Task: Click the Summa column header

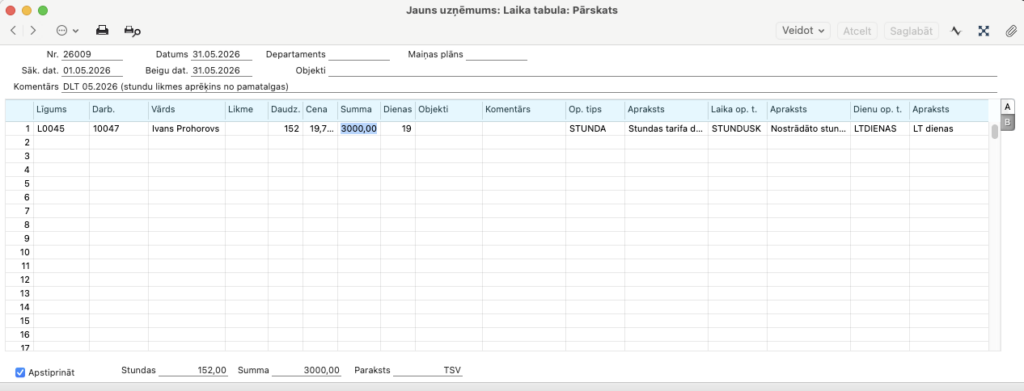Action: [x=359, y=110]
